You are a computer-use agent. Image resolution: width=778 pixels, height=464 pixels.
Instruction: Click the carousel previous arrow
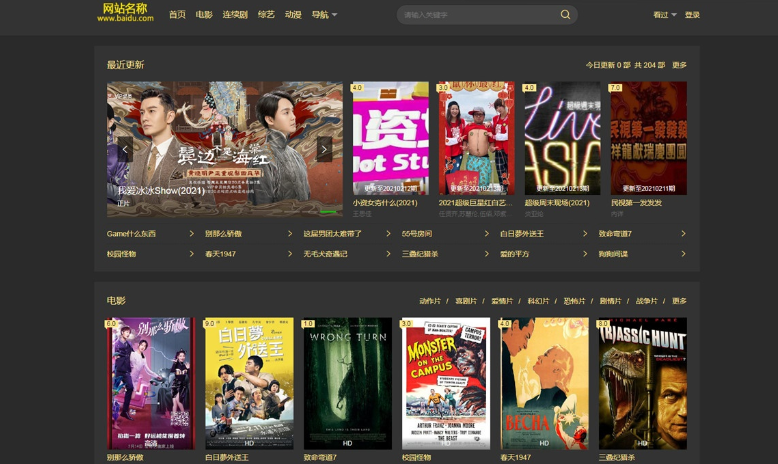126,149
